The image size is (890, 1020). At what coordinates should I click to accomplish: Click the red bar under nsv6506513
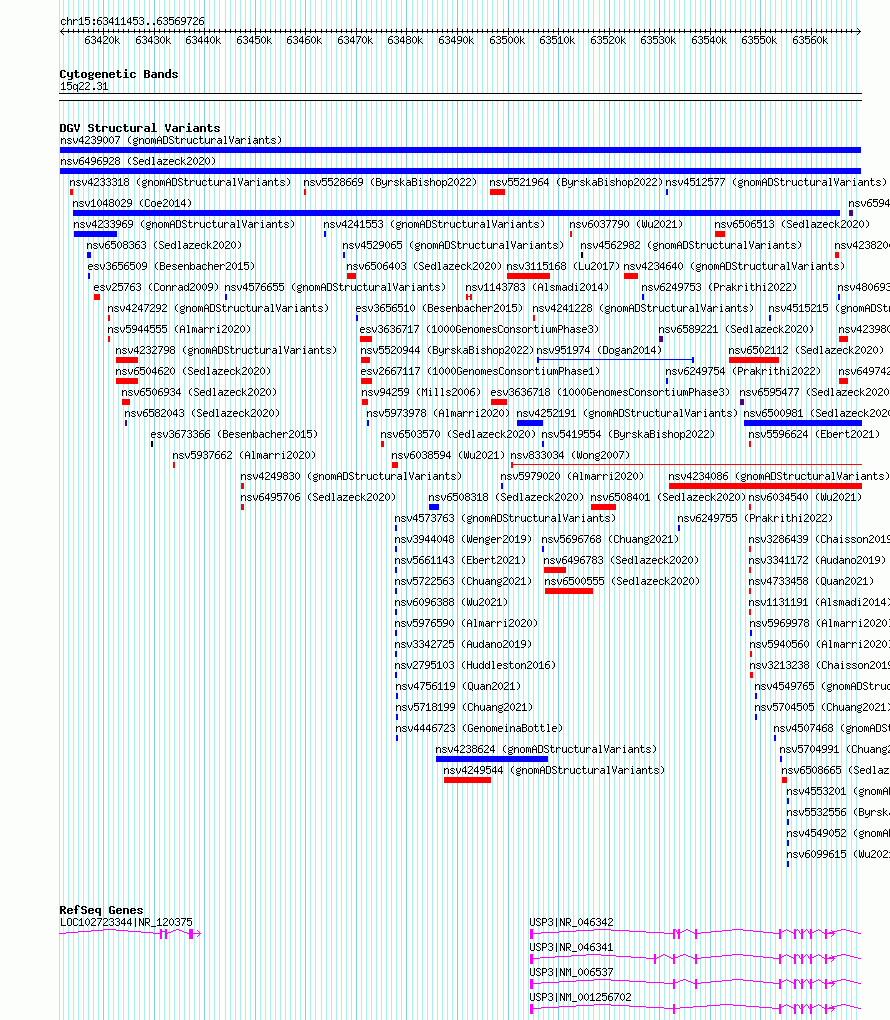[x=720, y=234]
